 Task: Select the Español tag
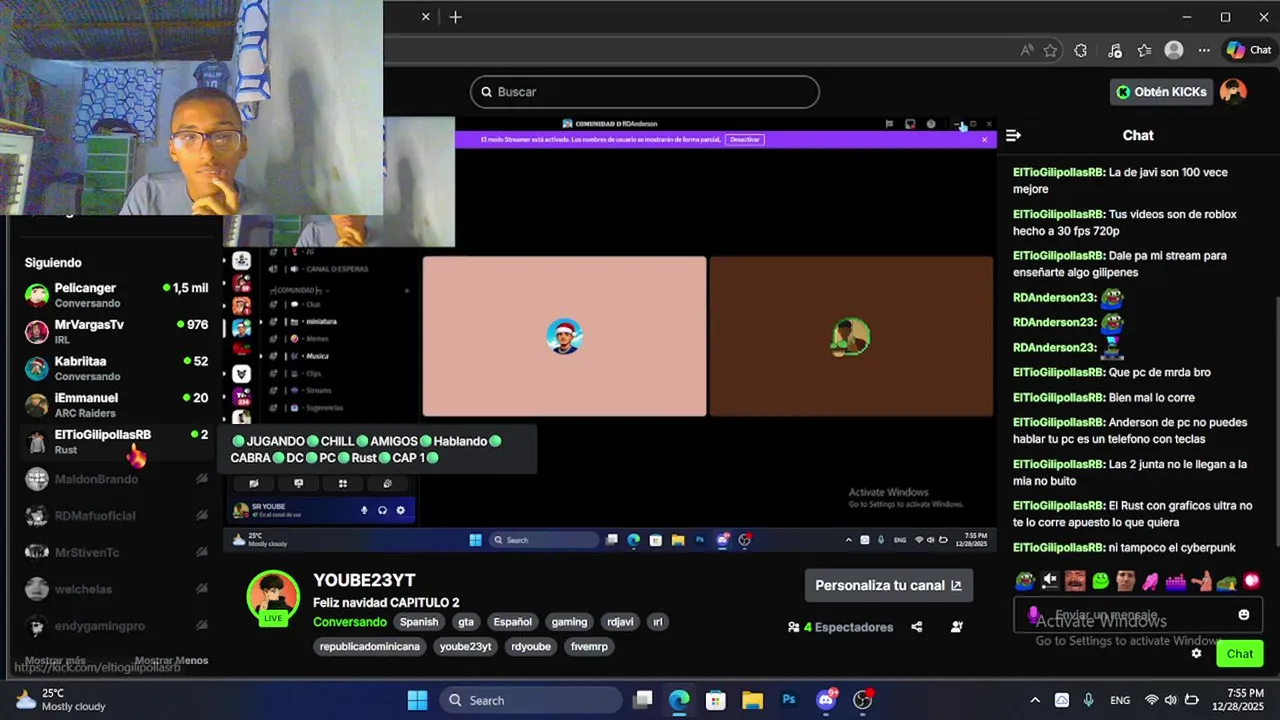(513, 622)
